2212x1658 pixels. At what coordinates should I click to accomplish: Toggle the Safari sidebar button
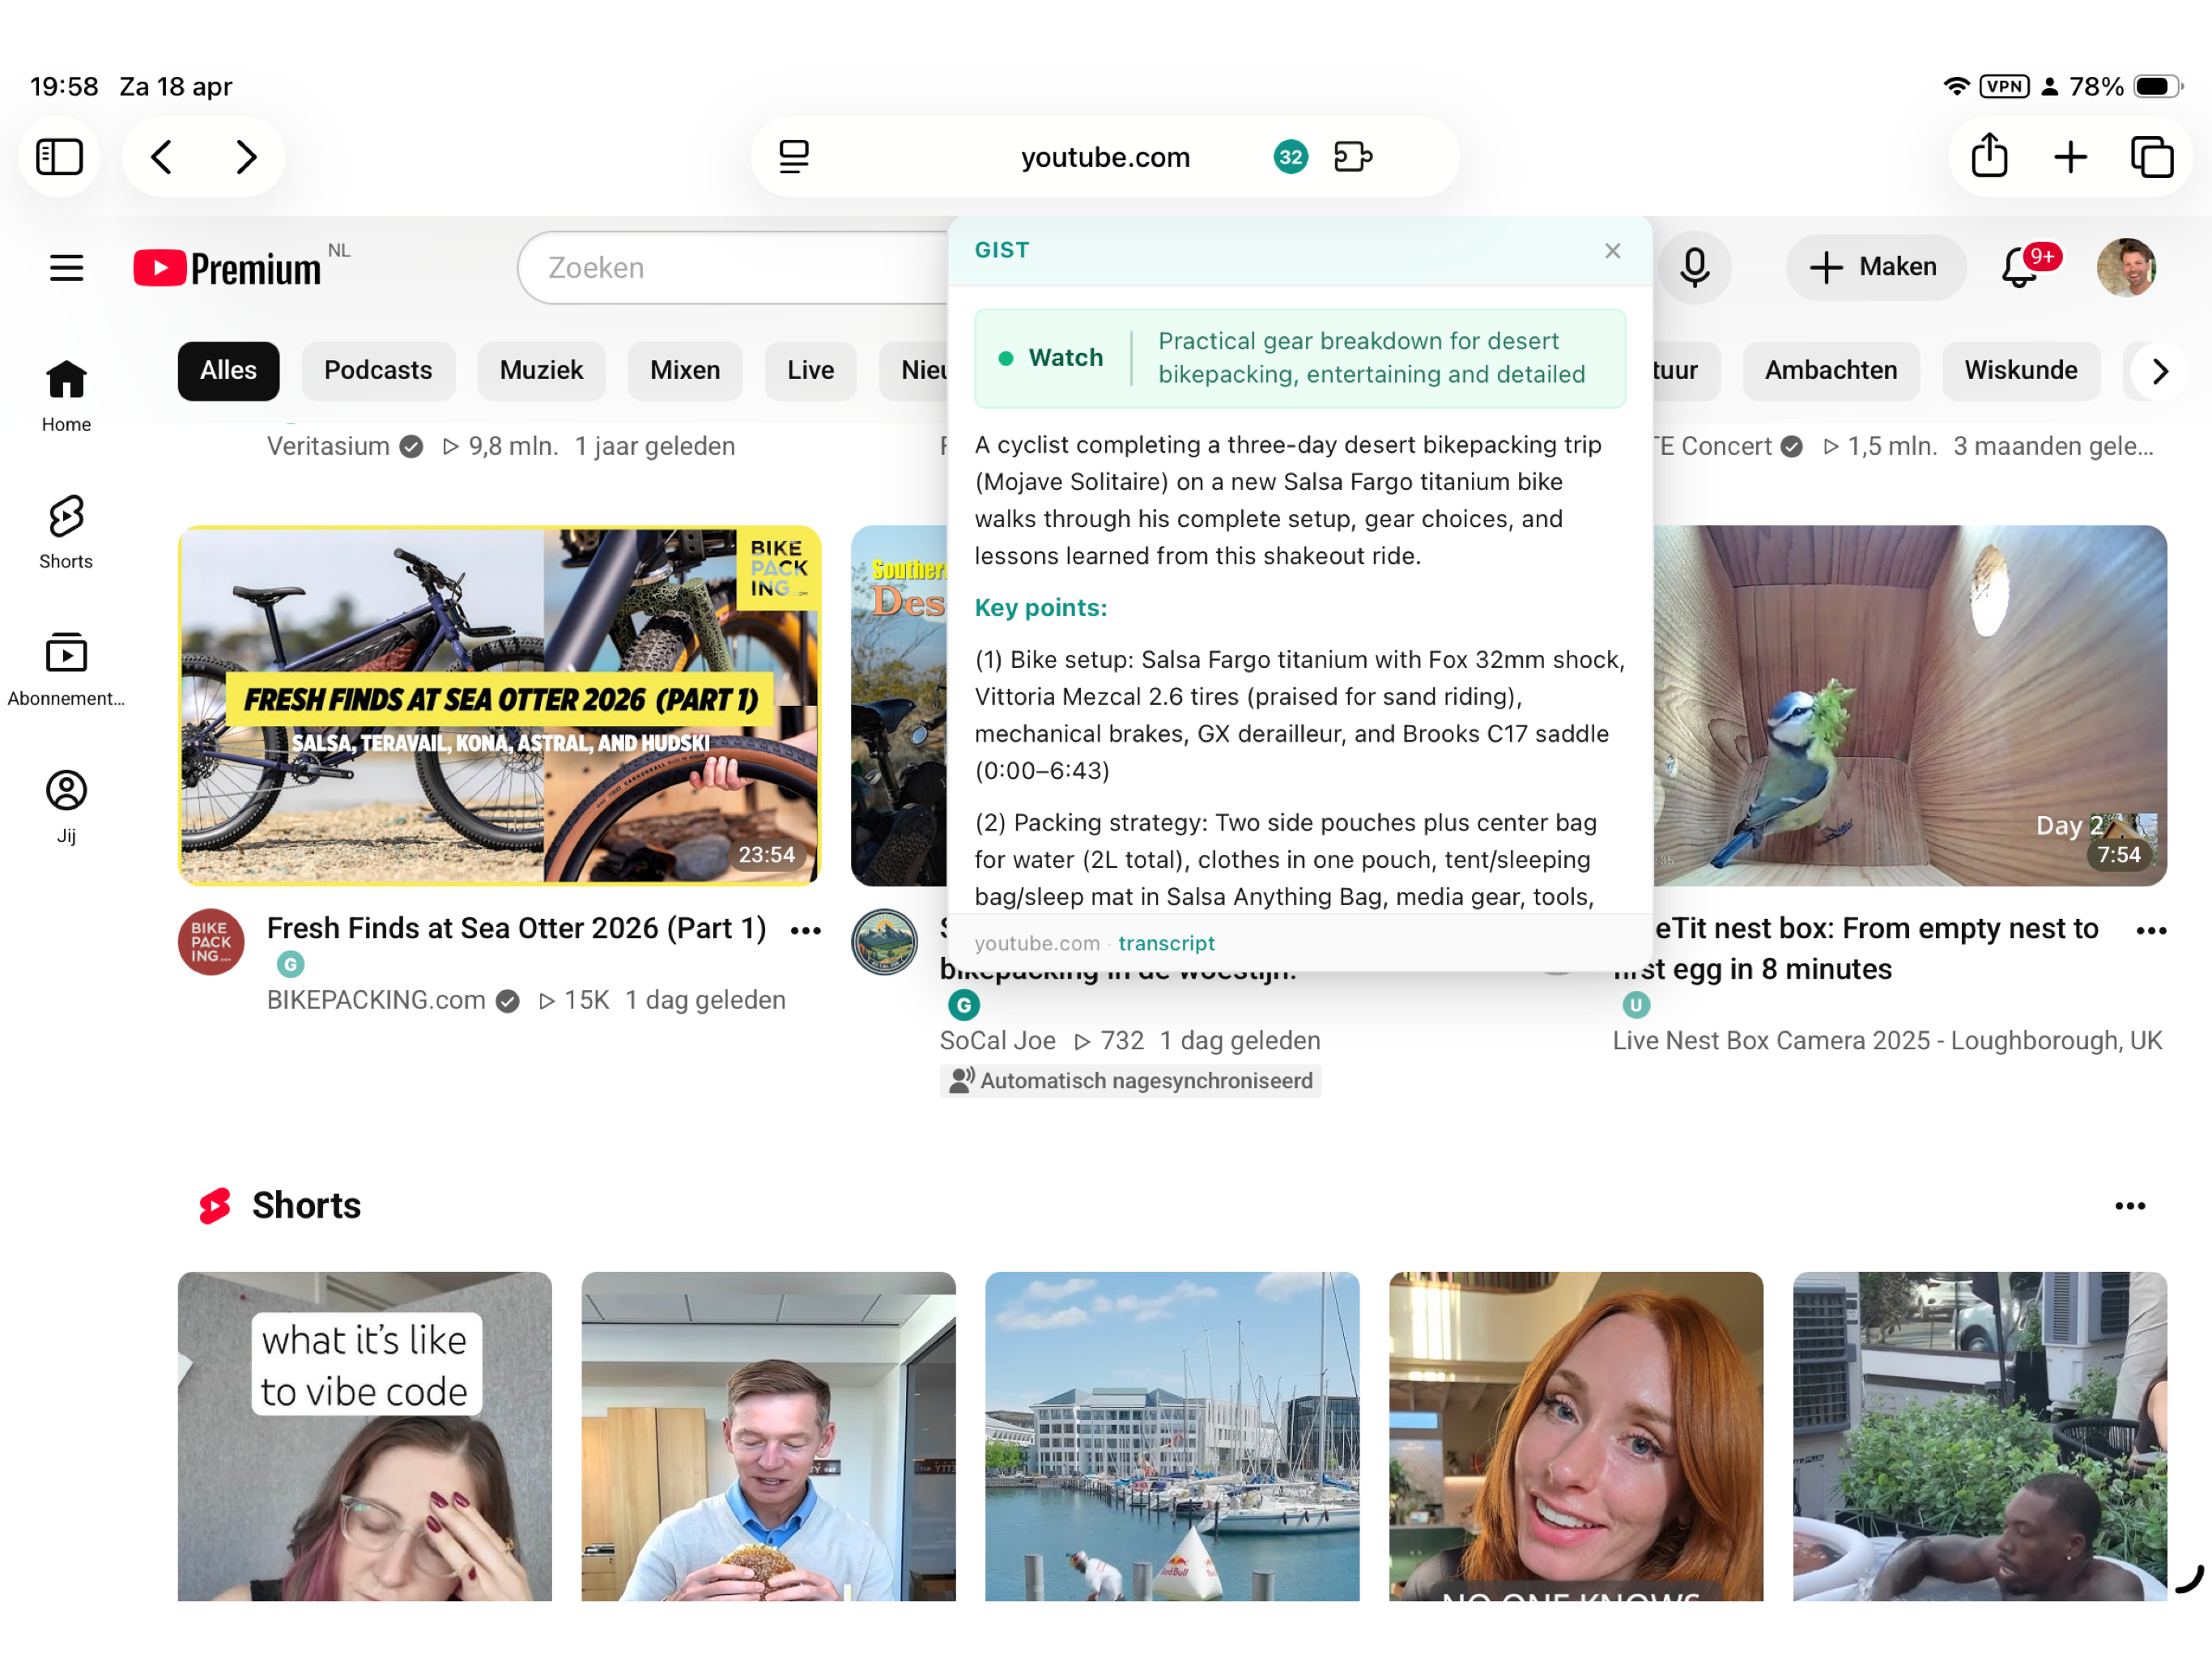(x=59, y=157)
